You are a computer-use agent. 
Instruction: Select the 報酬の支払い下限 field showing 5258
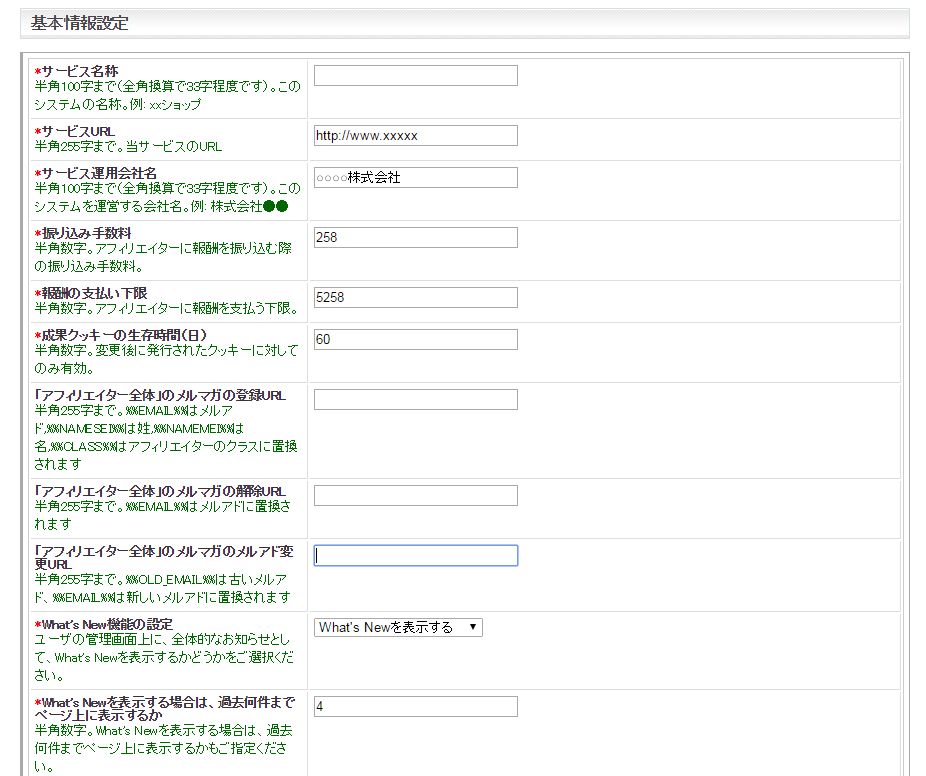tap(415, 298)
